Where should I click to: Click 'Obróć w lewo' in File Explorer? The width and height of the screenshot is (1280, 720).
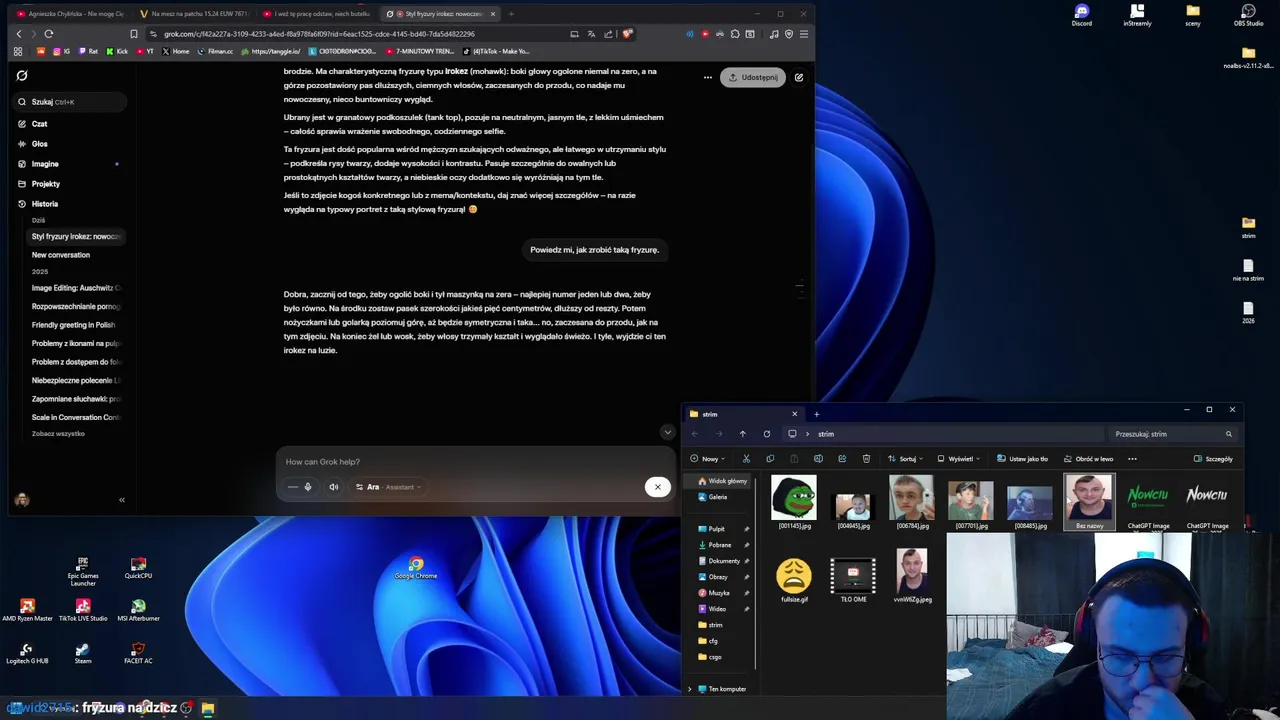[x=1088, y=459]
